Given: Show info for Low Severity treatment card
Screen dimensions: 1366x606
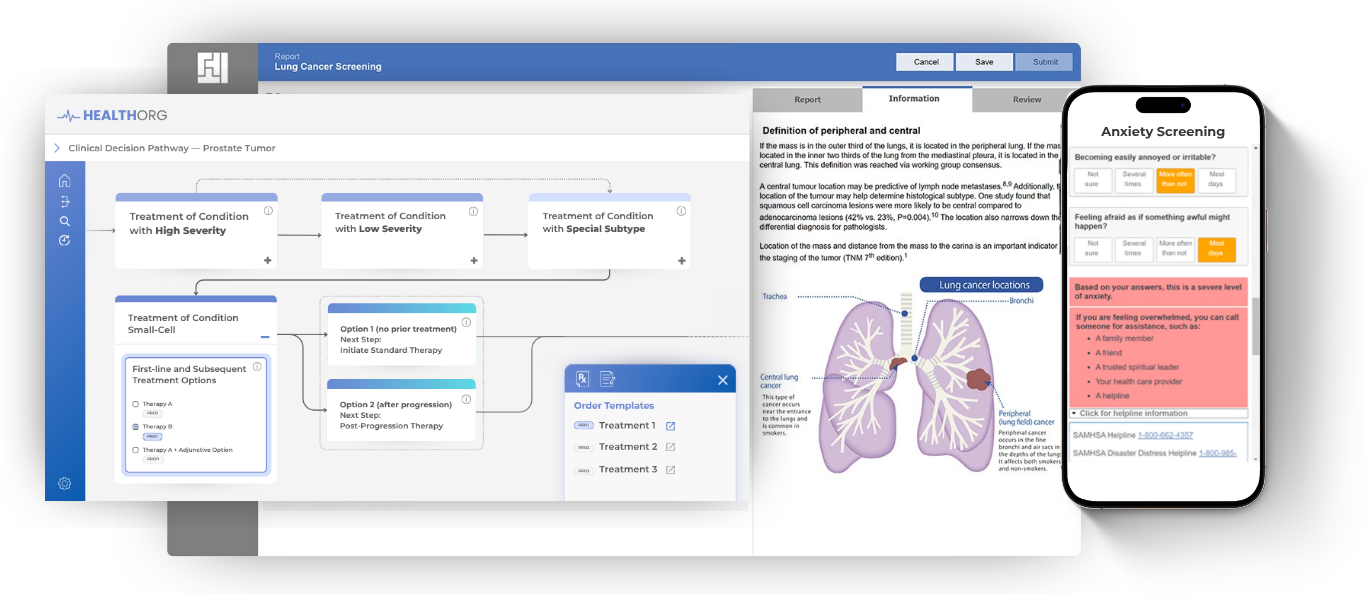Looking at the screenshot, I should click(474, 211).
